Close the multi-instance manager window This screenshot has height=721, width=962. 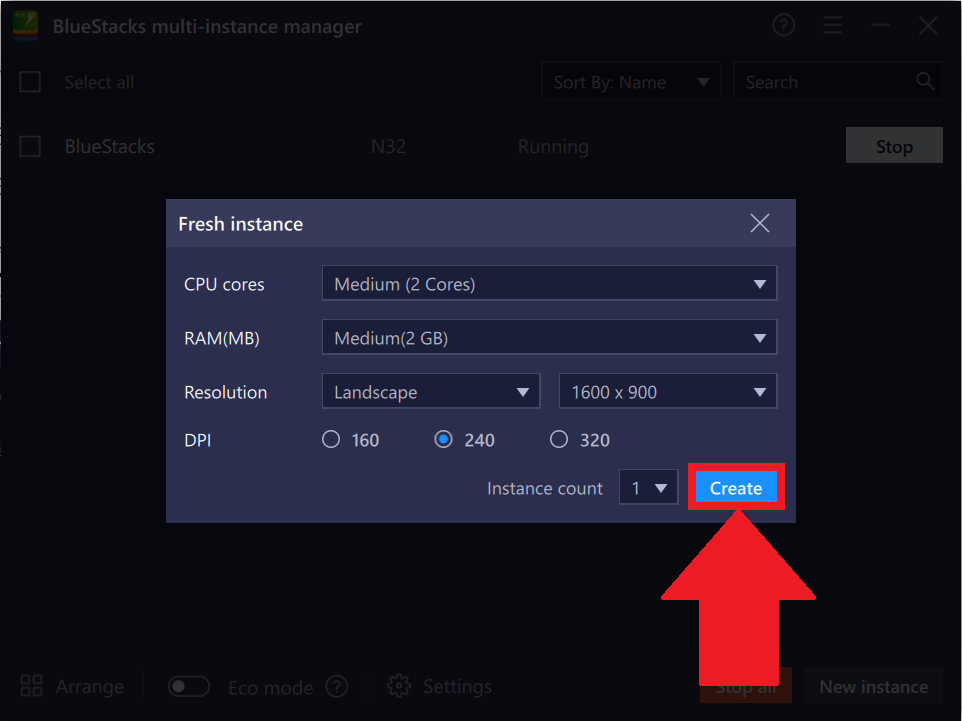[x=928, y=25]
